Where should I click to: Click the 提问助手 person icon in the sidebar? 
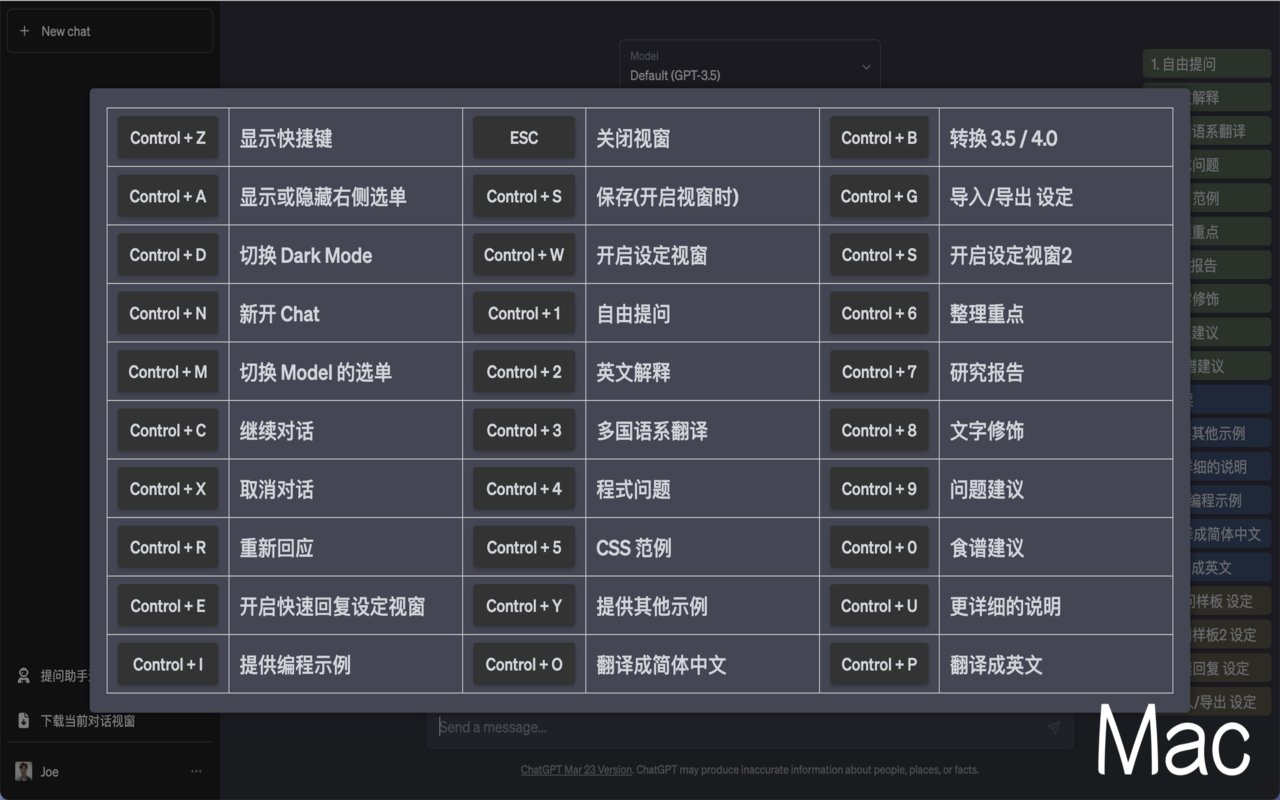(24, 676)
